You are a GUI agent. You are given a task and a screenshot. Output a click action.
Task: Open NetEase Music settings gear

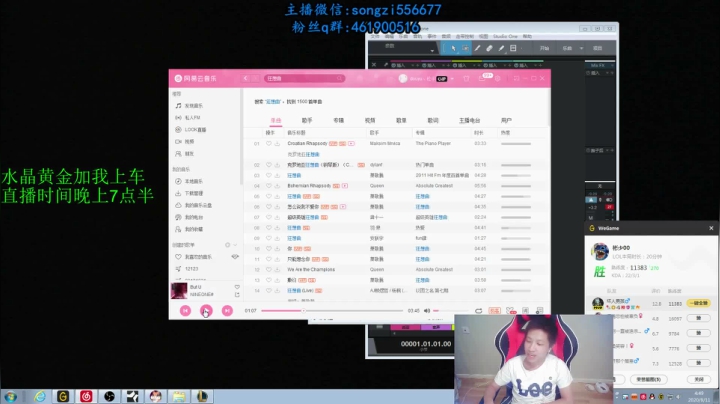[497, 79]
